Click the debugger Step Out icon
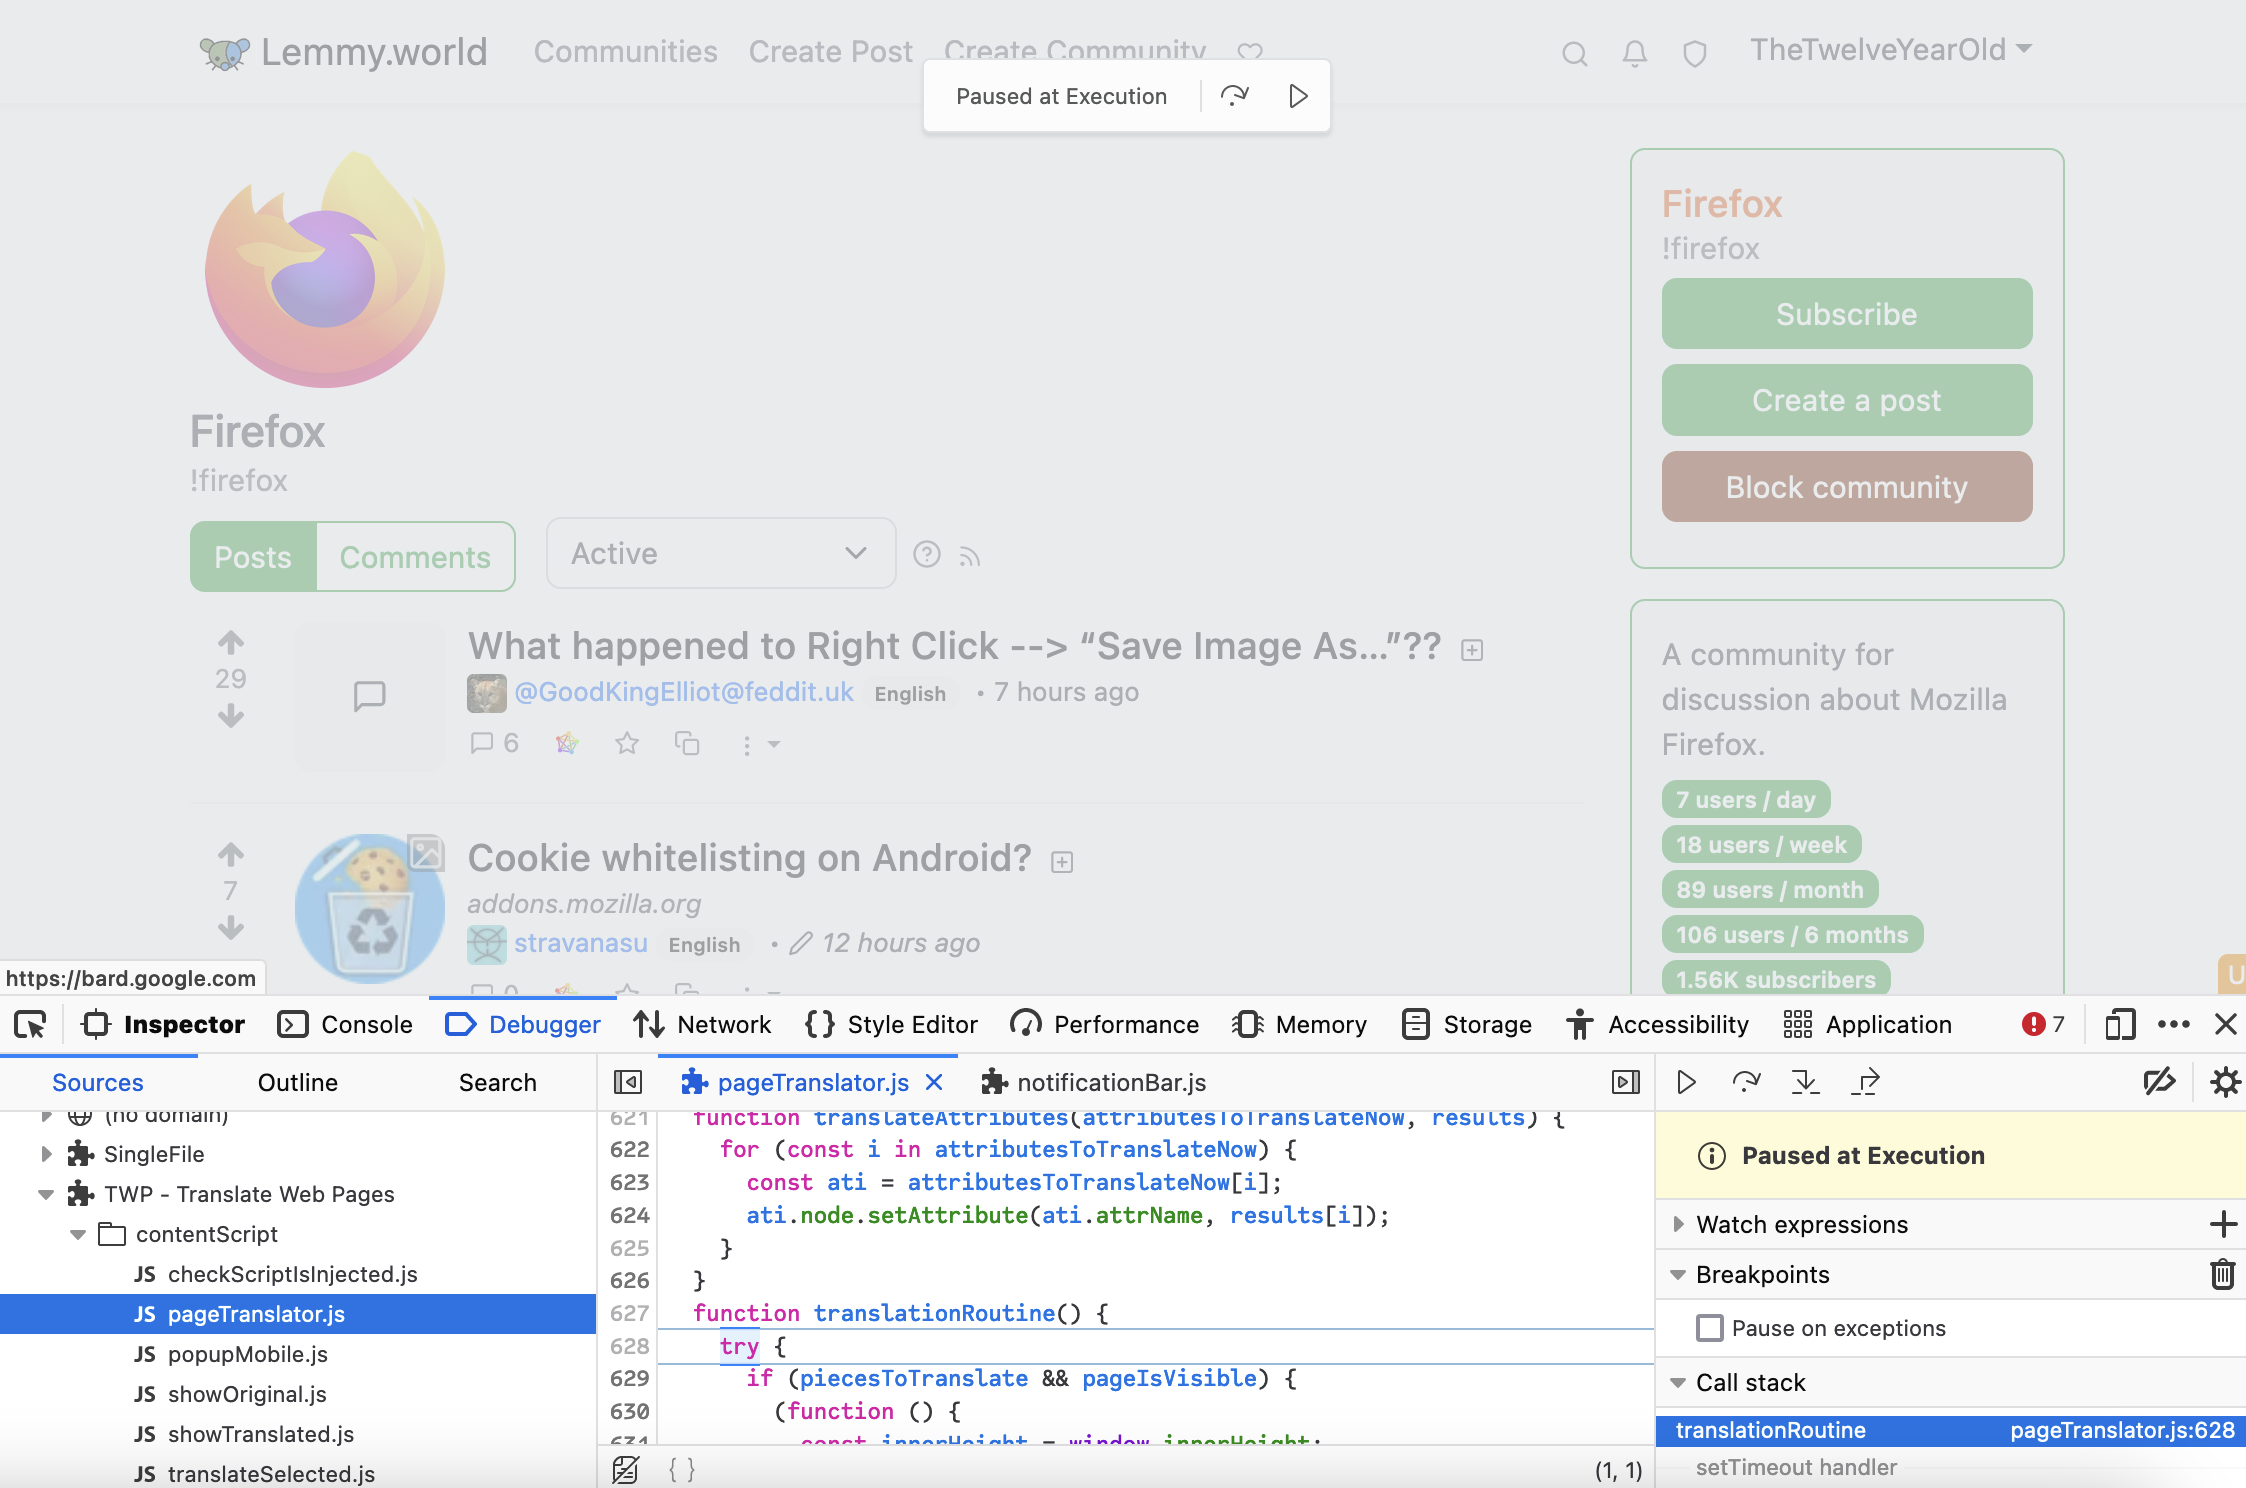Image resolution: width=2246 pixels, height=1488 pixels. click(x=1866, y=1082)
